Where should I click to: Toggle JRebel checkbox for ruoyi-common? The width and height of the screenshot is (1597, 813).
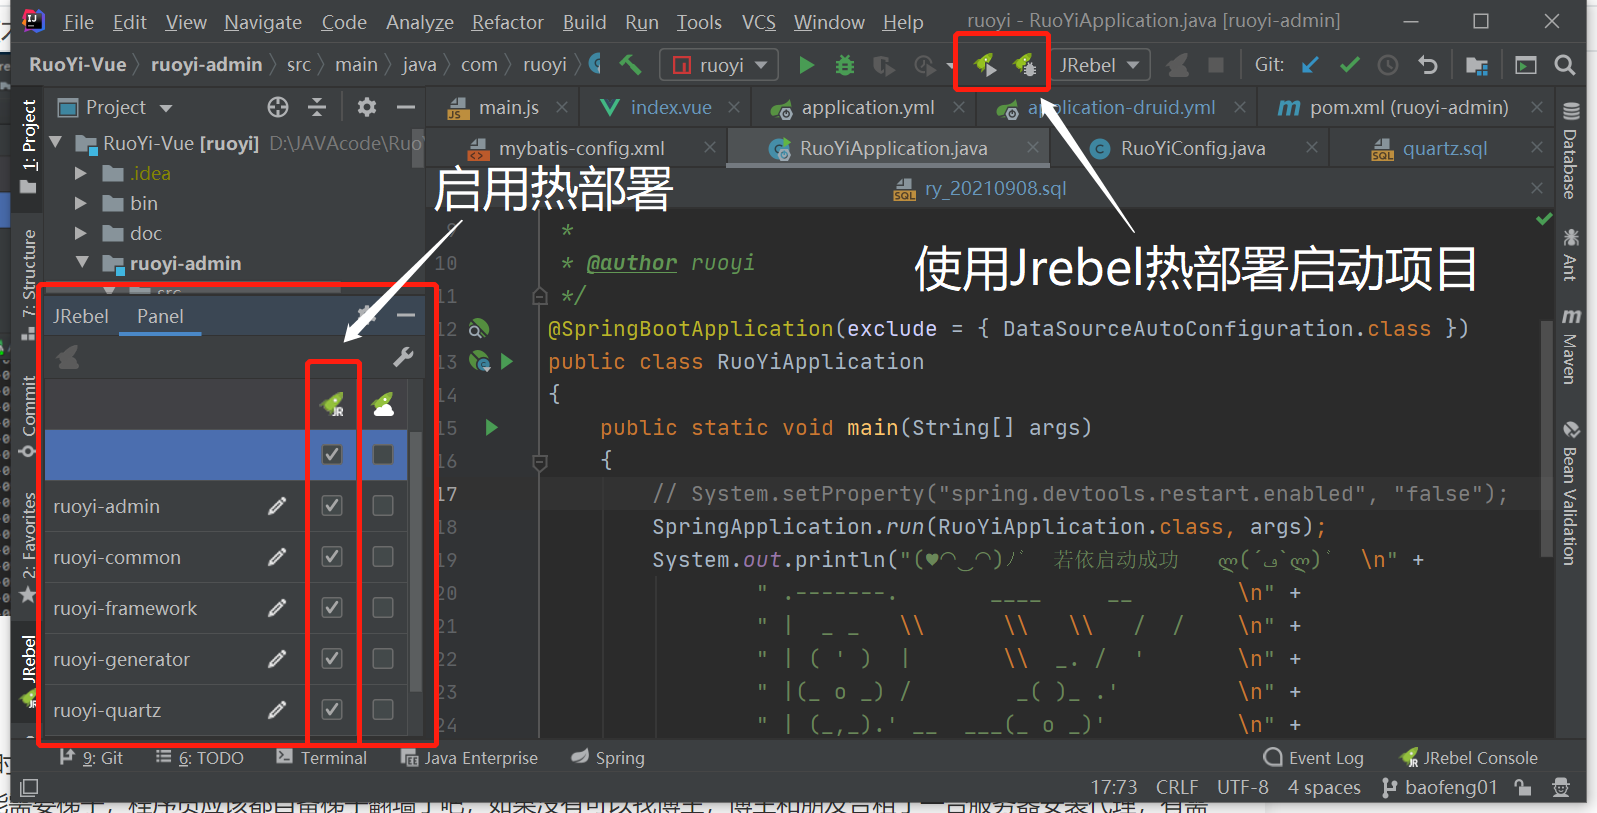tap(332, 557)
